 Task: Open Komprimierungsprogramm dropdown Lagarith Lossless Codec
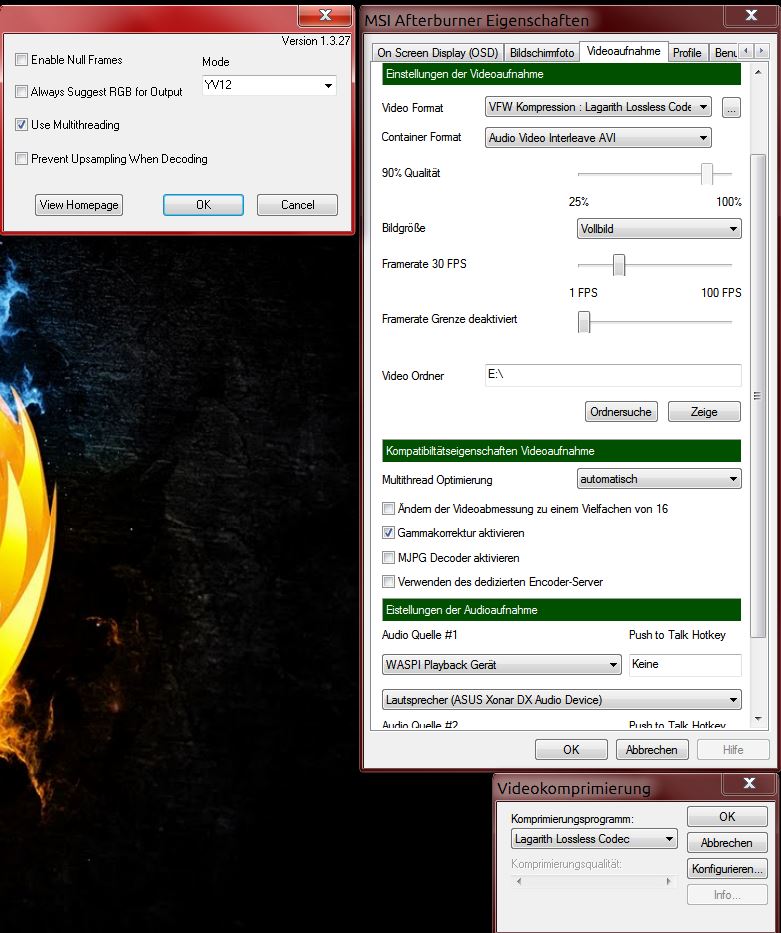click(594, 839)
